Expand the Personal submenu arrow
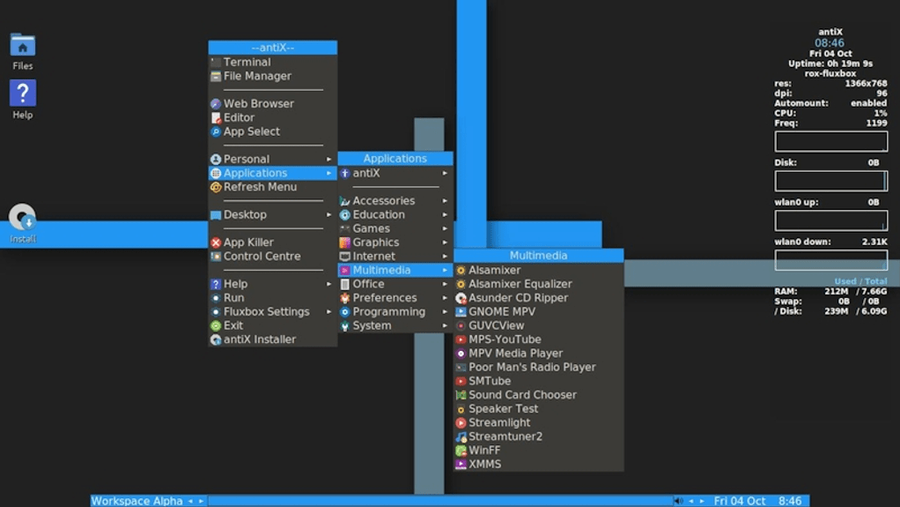Screen dimensions: 900x507 (329, 159)
